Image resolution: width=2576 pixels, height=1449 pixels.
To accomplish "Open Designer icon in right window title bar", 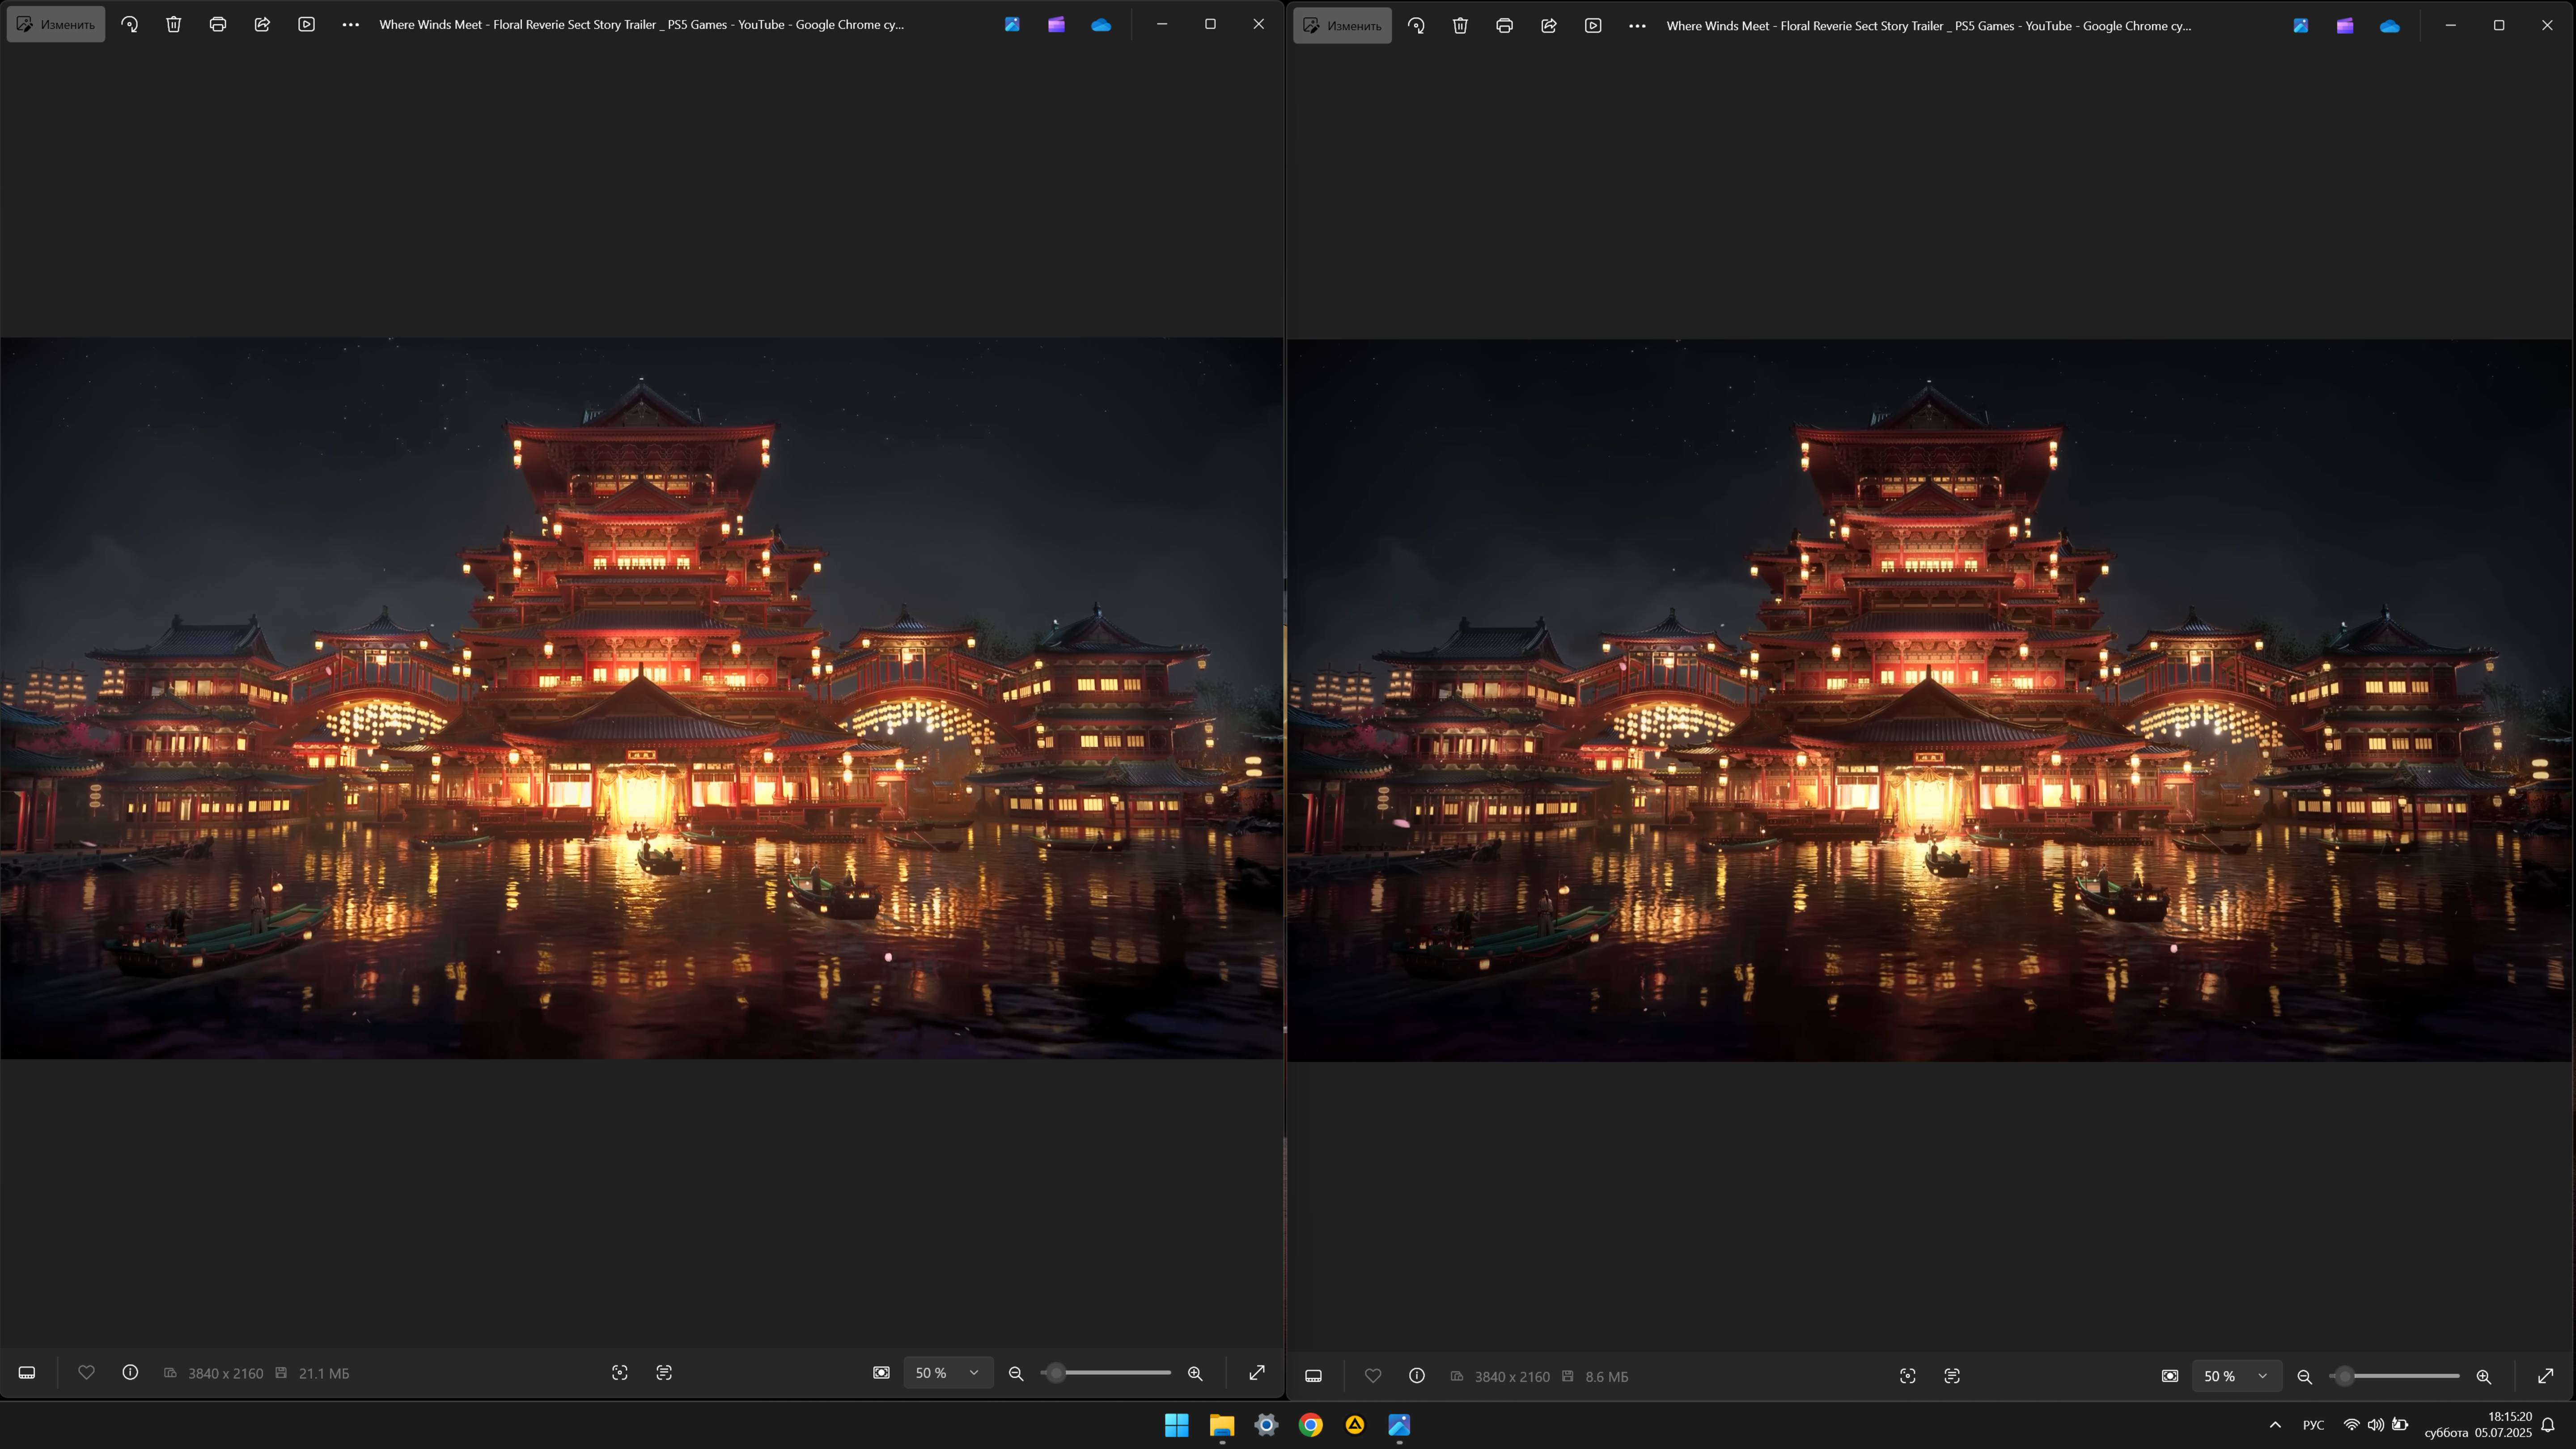I will click(2301, 26).
